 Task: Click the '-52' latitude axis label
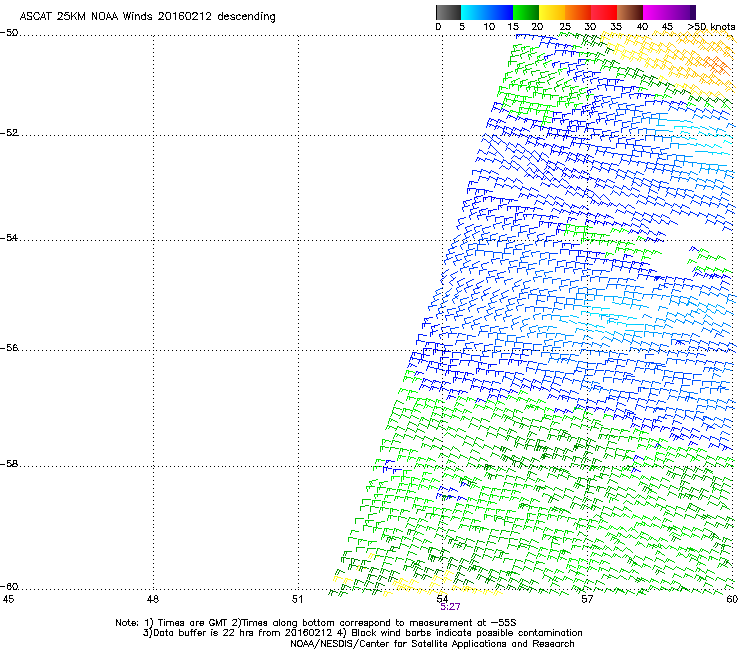(x=9, y=133)
